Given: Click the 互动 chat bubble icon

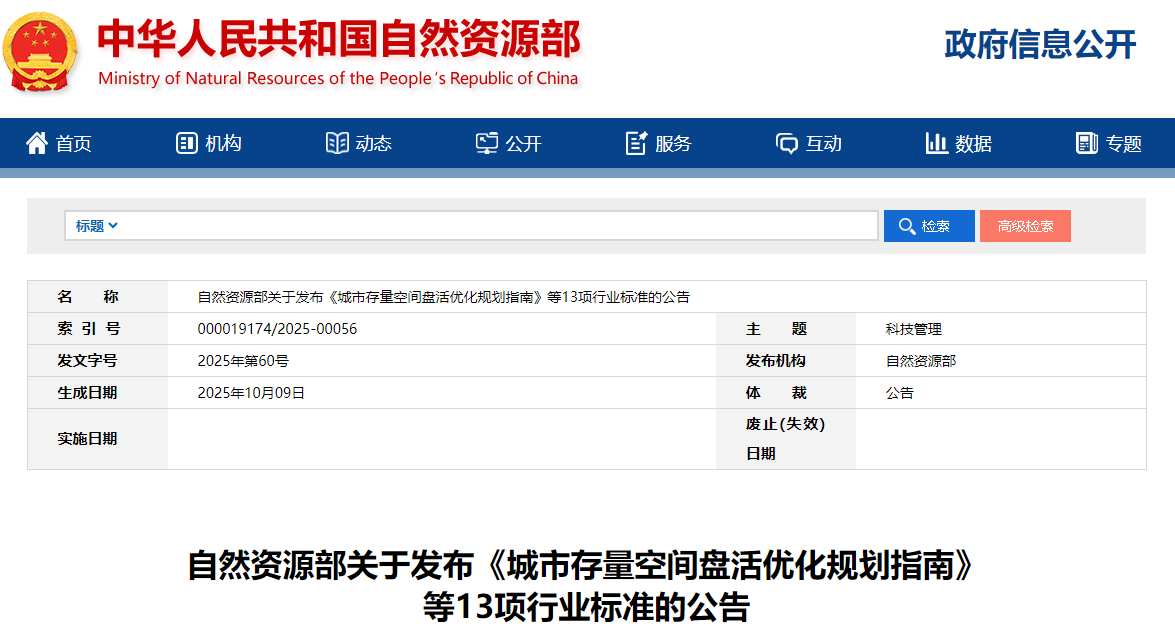Looking at the screenshot, I should [x=787, y=143].
